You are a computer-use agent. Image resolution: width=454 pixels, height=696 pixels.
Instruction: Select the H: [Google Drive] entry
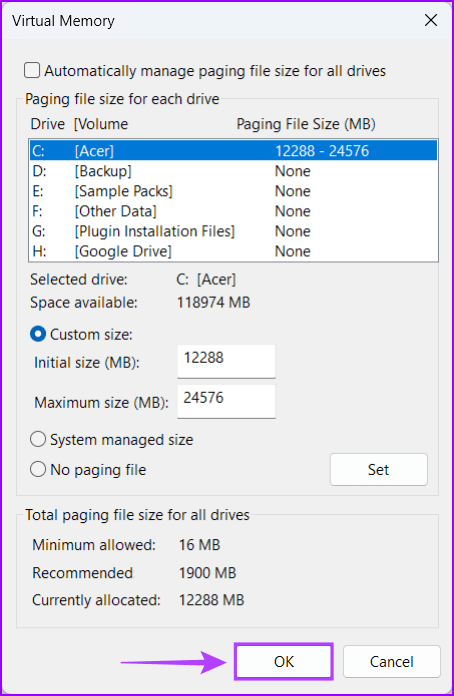point(233,251)
